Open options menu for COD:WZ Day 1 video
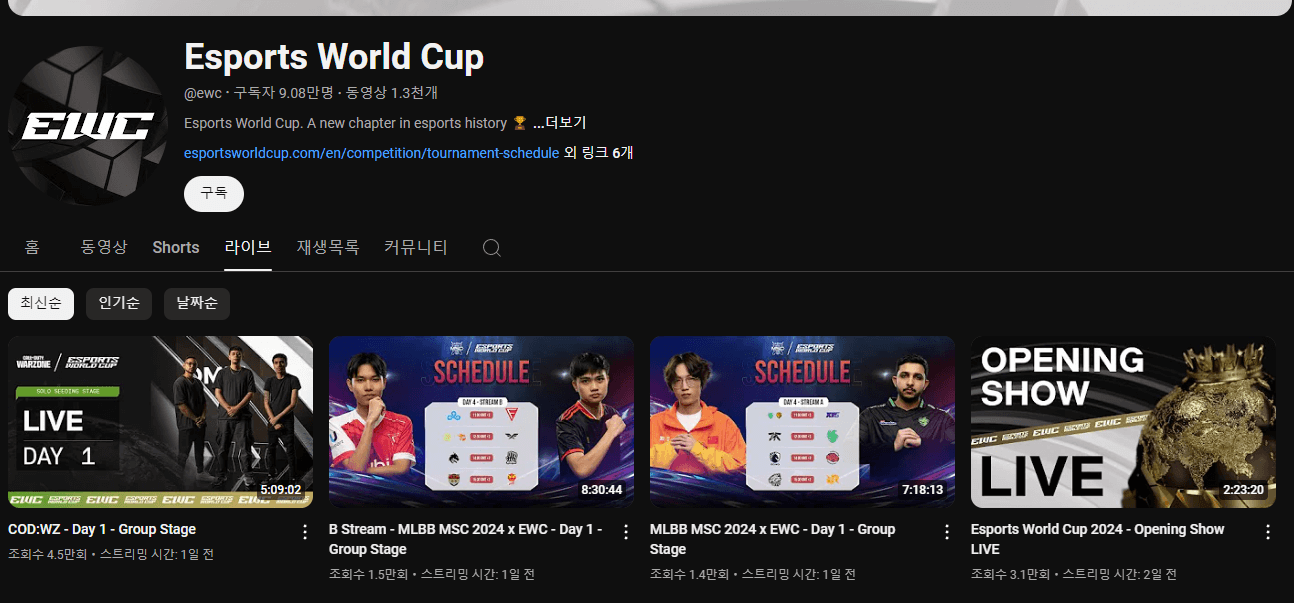 tap(305, 532)
